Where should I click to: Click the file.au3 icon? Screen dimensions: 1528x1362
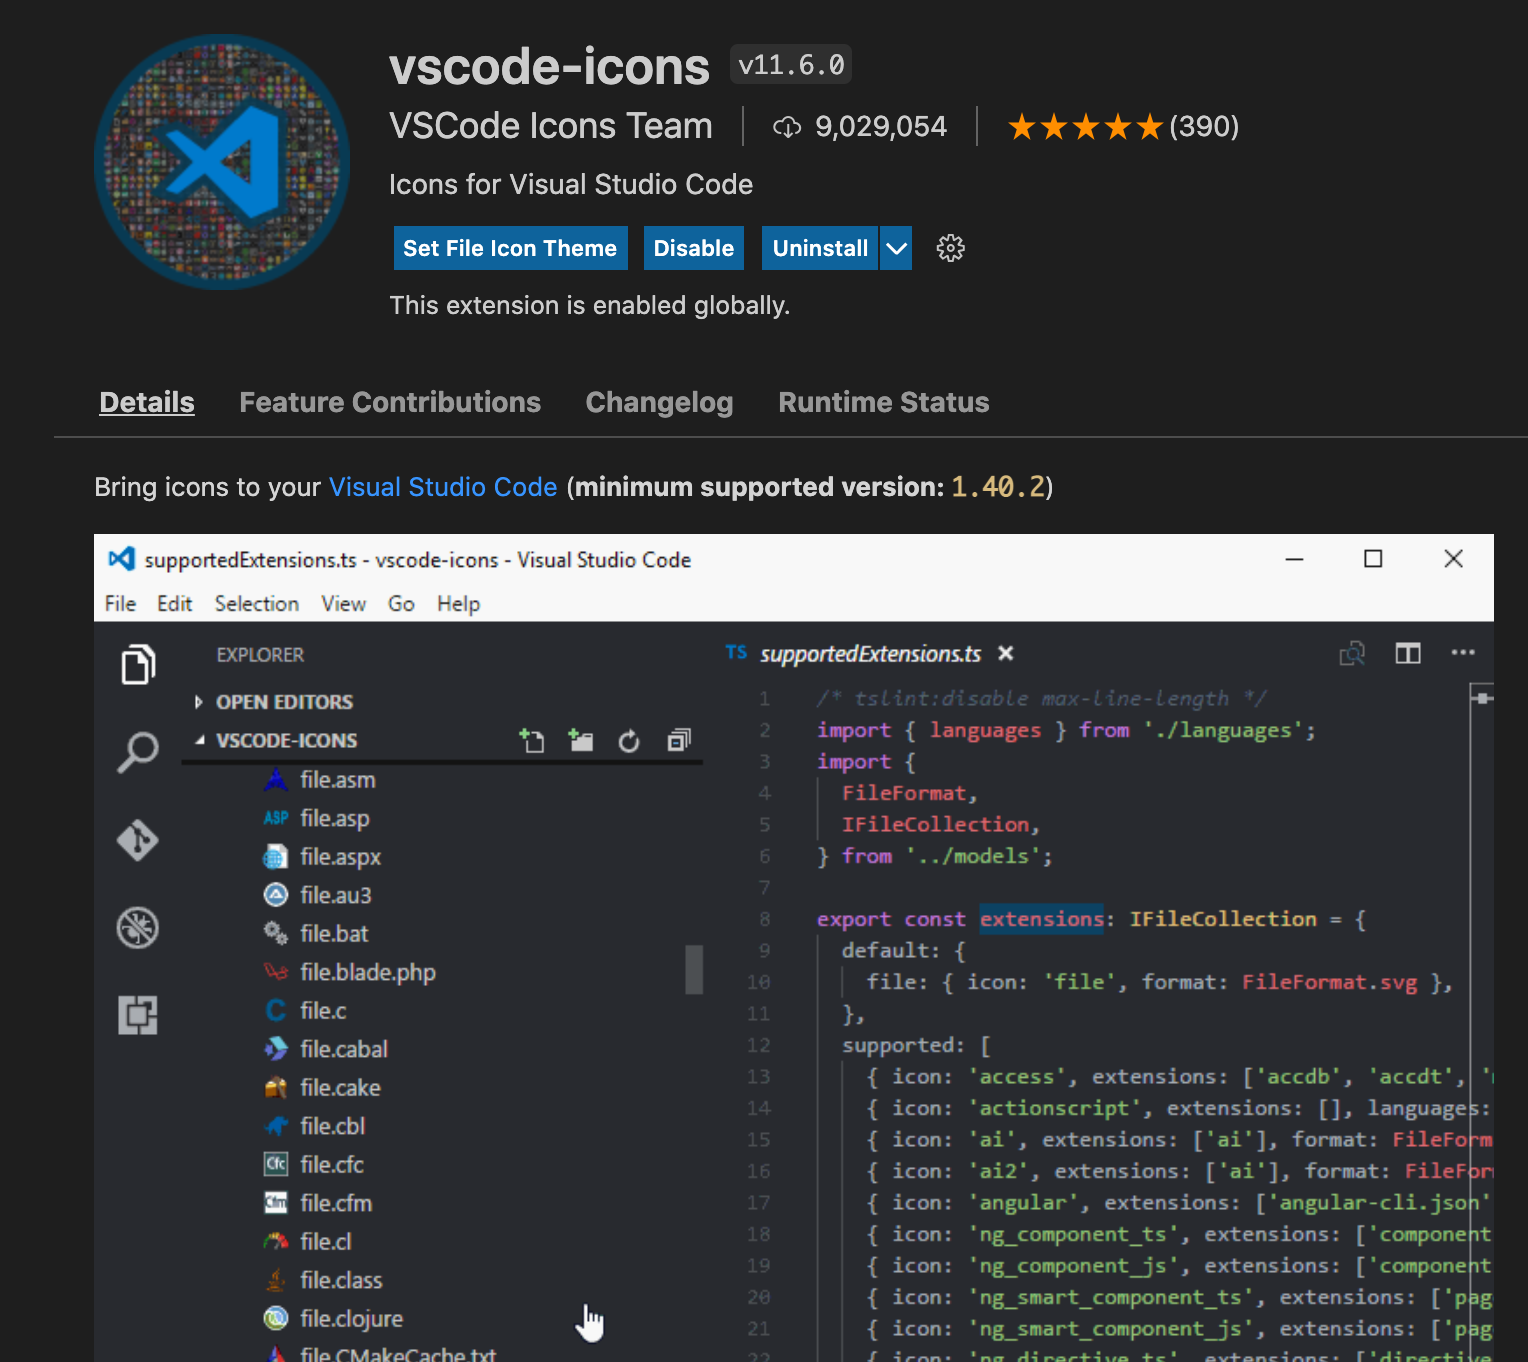(x=276, y=895)
